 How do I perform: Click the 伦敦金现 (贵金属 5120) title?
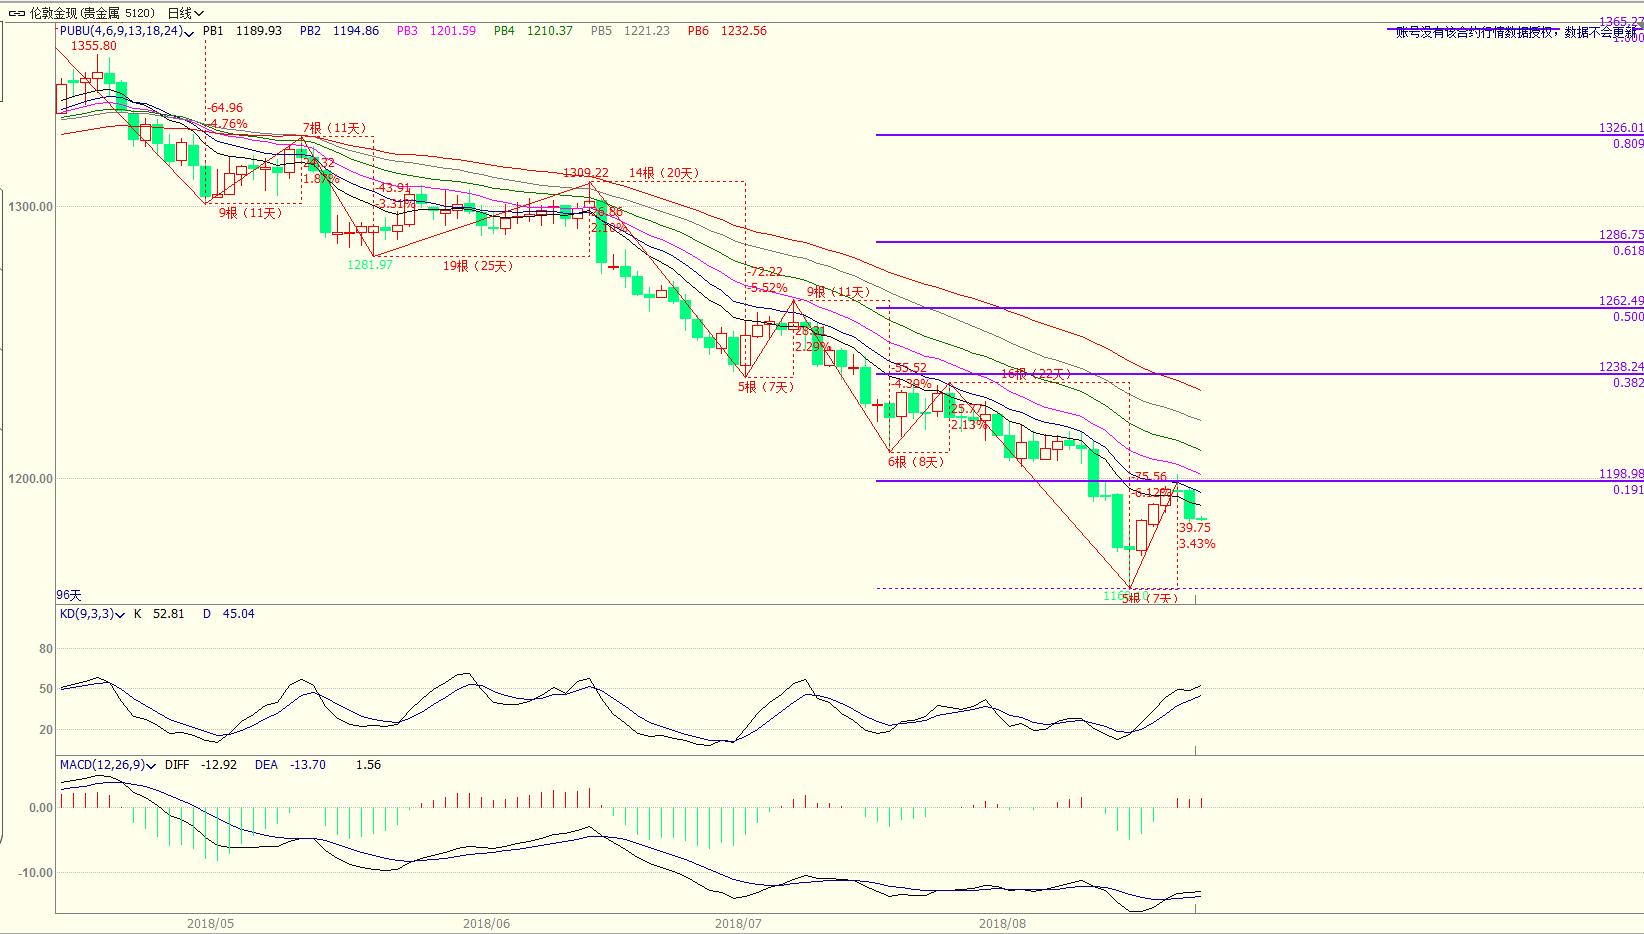(x=93, y=13)
